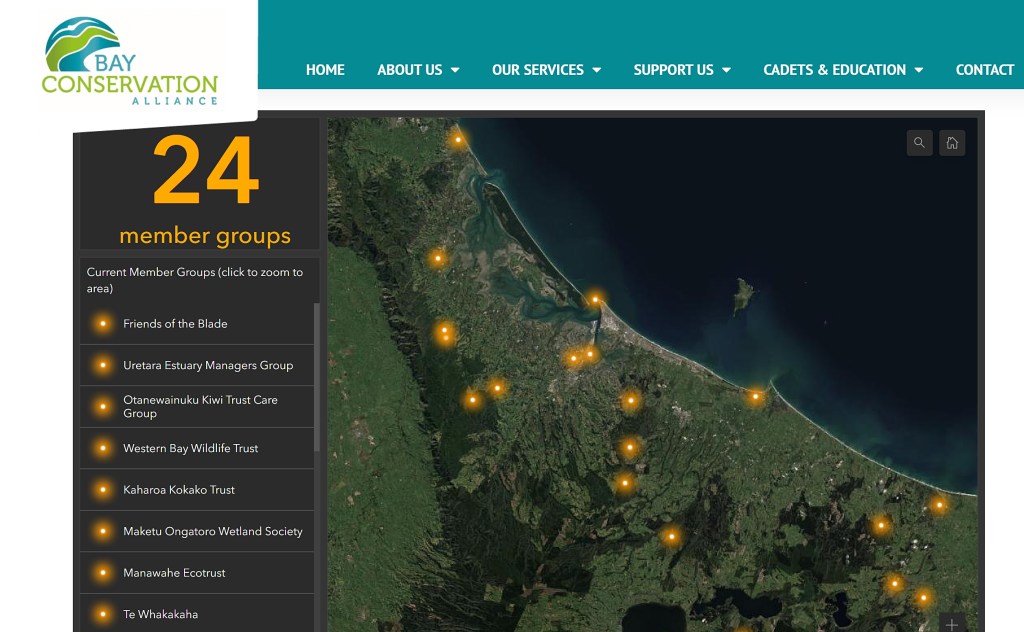Click the island in the bay on the map
The width and height of the screenshot is (1024, 632).
coord(742,296)
